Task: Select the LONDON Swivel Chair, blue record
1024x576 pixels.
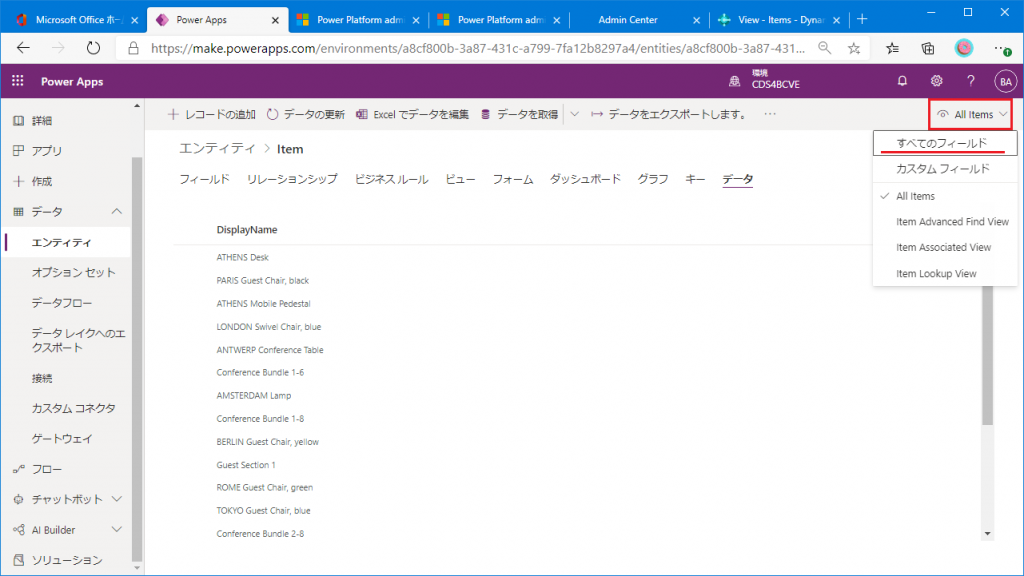Action: tap(268, 327)
